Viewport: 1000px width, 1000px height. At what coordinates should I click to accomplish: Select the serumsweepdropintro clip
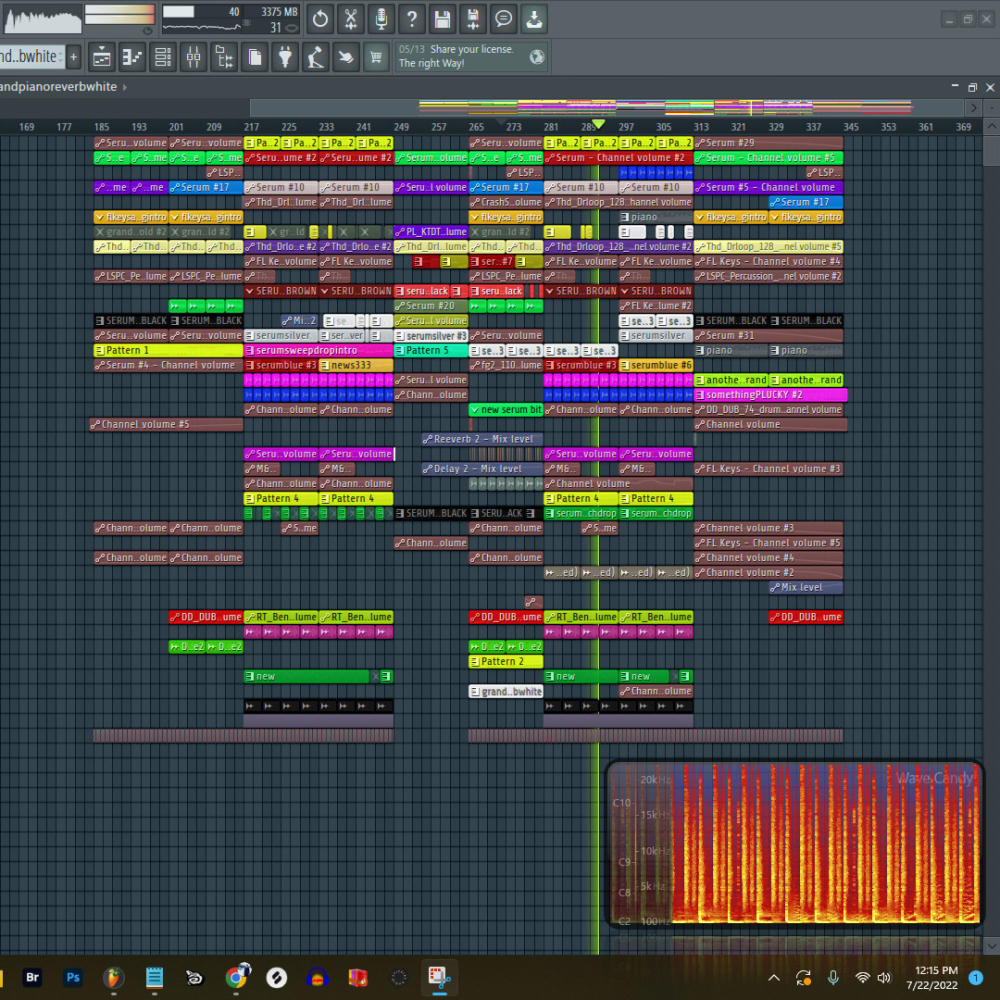[x=318, y=350]
